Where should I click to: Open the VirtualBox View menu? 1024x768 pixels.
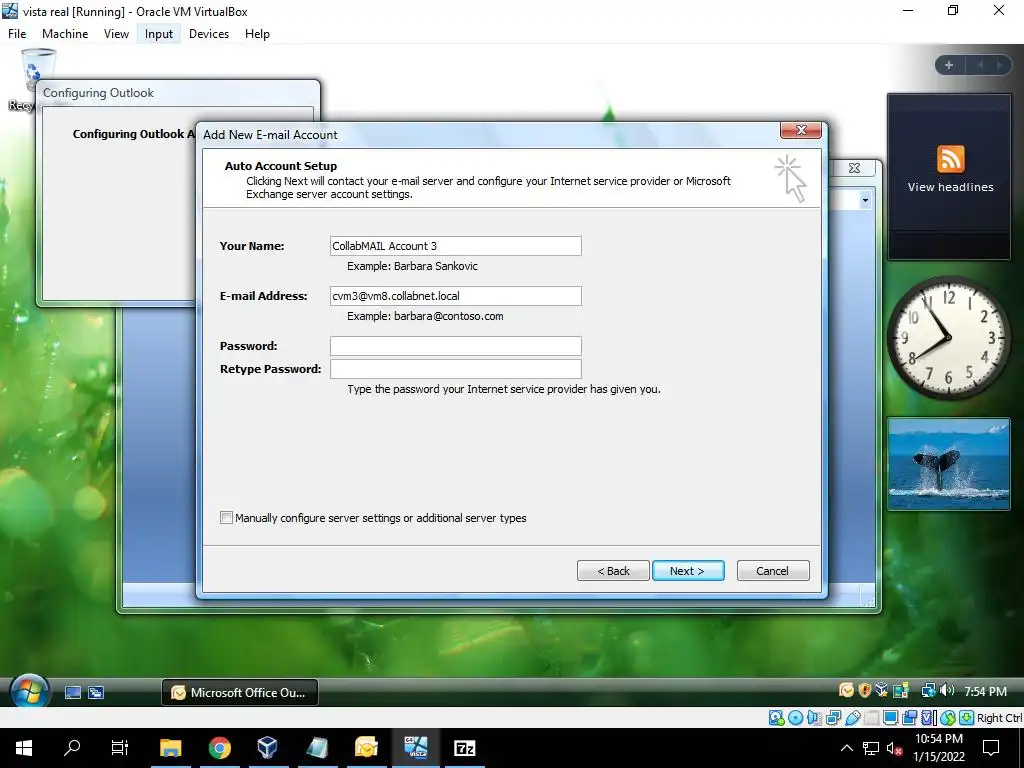coord(116,34)
